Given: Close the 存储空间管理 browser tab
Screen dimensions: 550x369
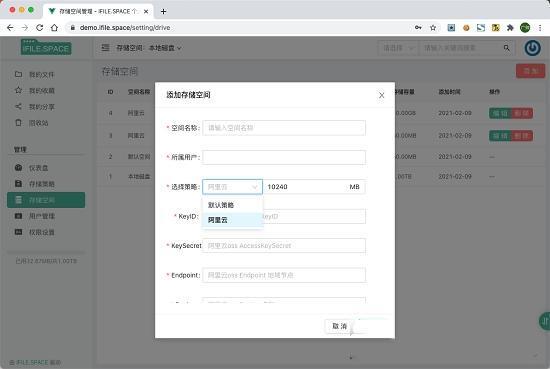Looking at the screenshot, I should [x=146, y=11].
